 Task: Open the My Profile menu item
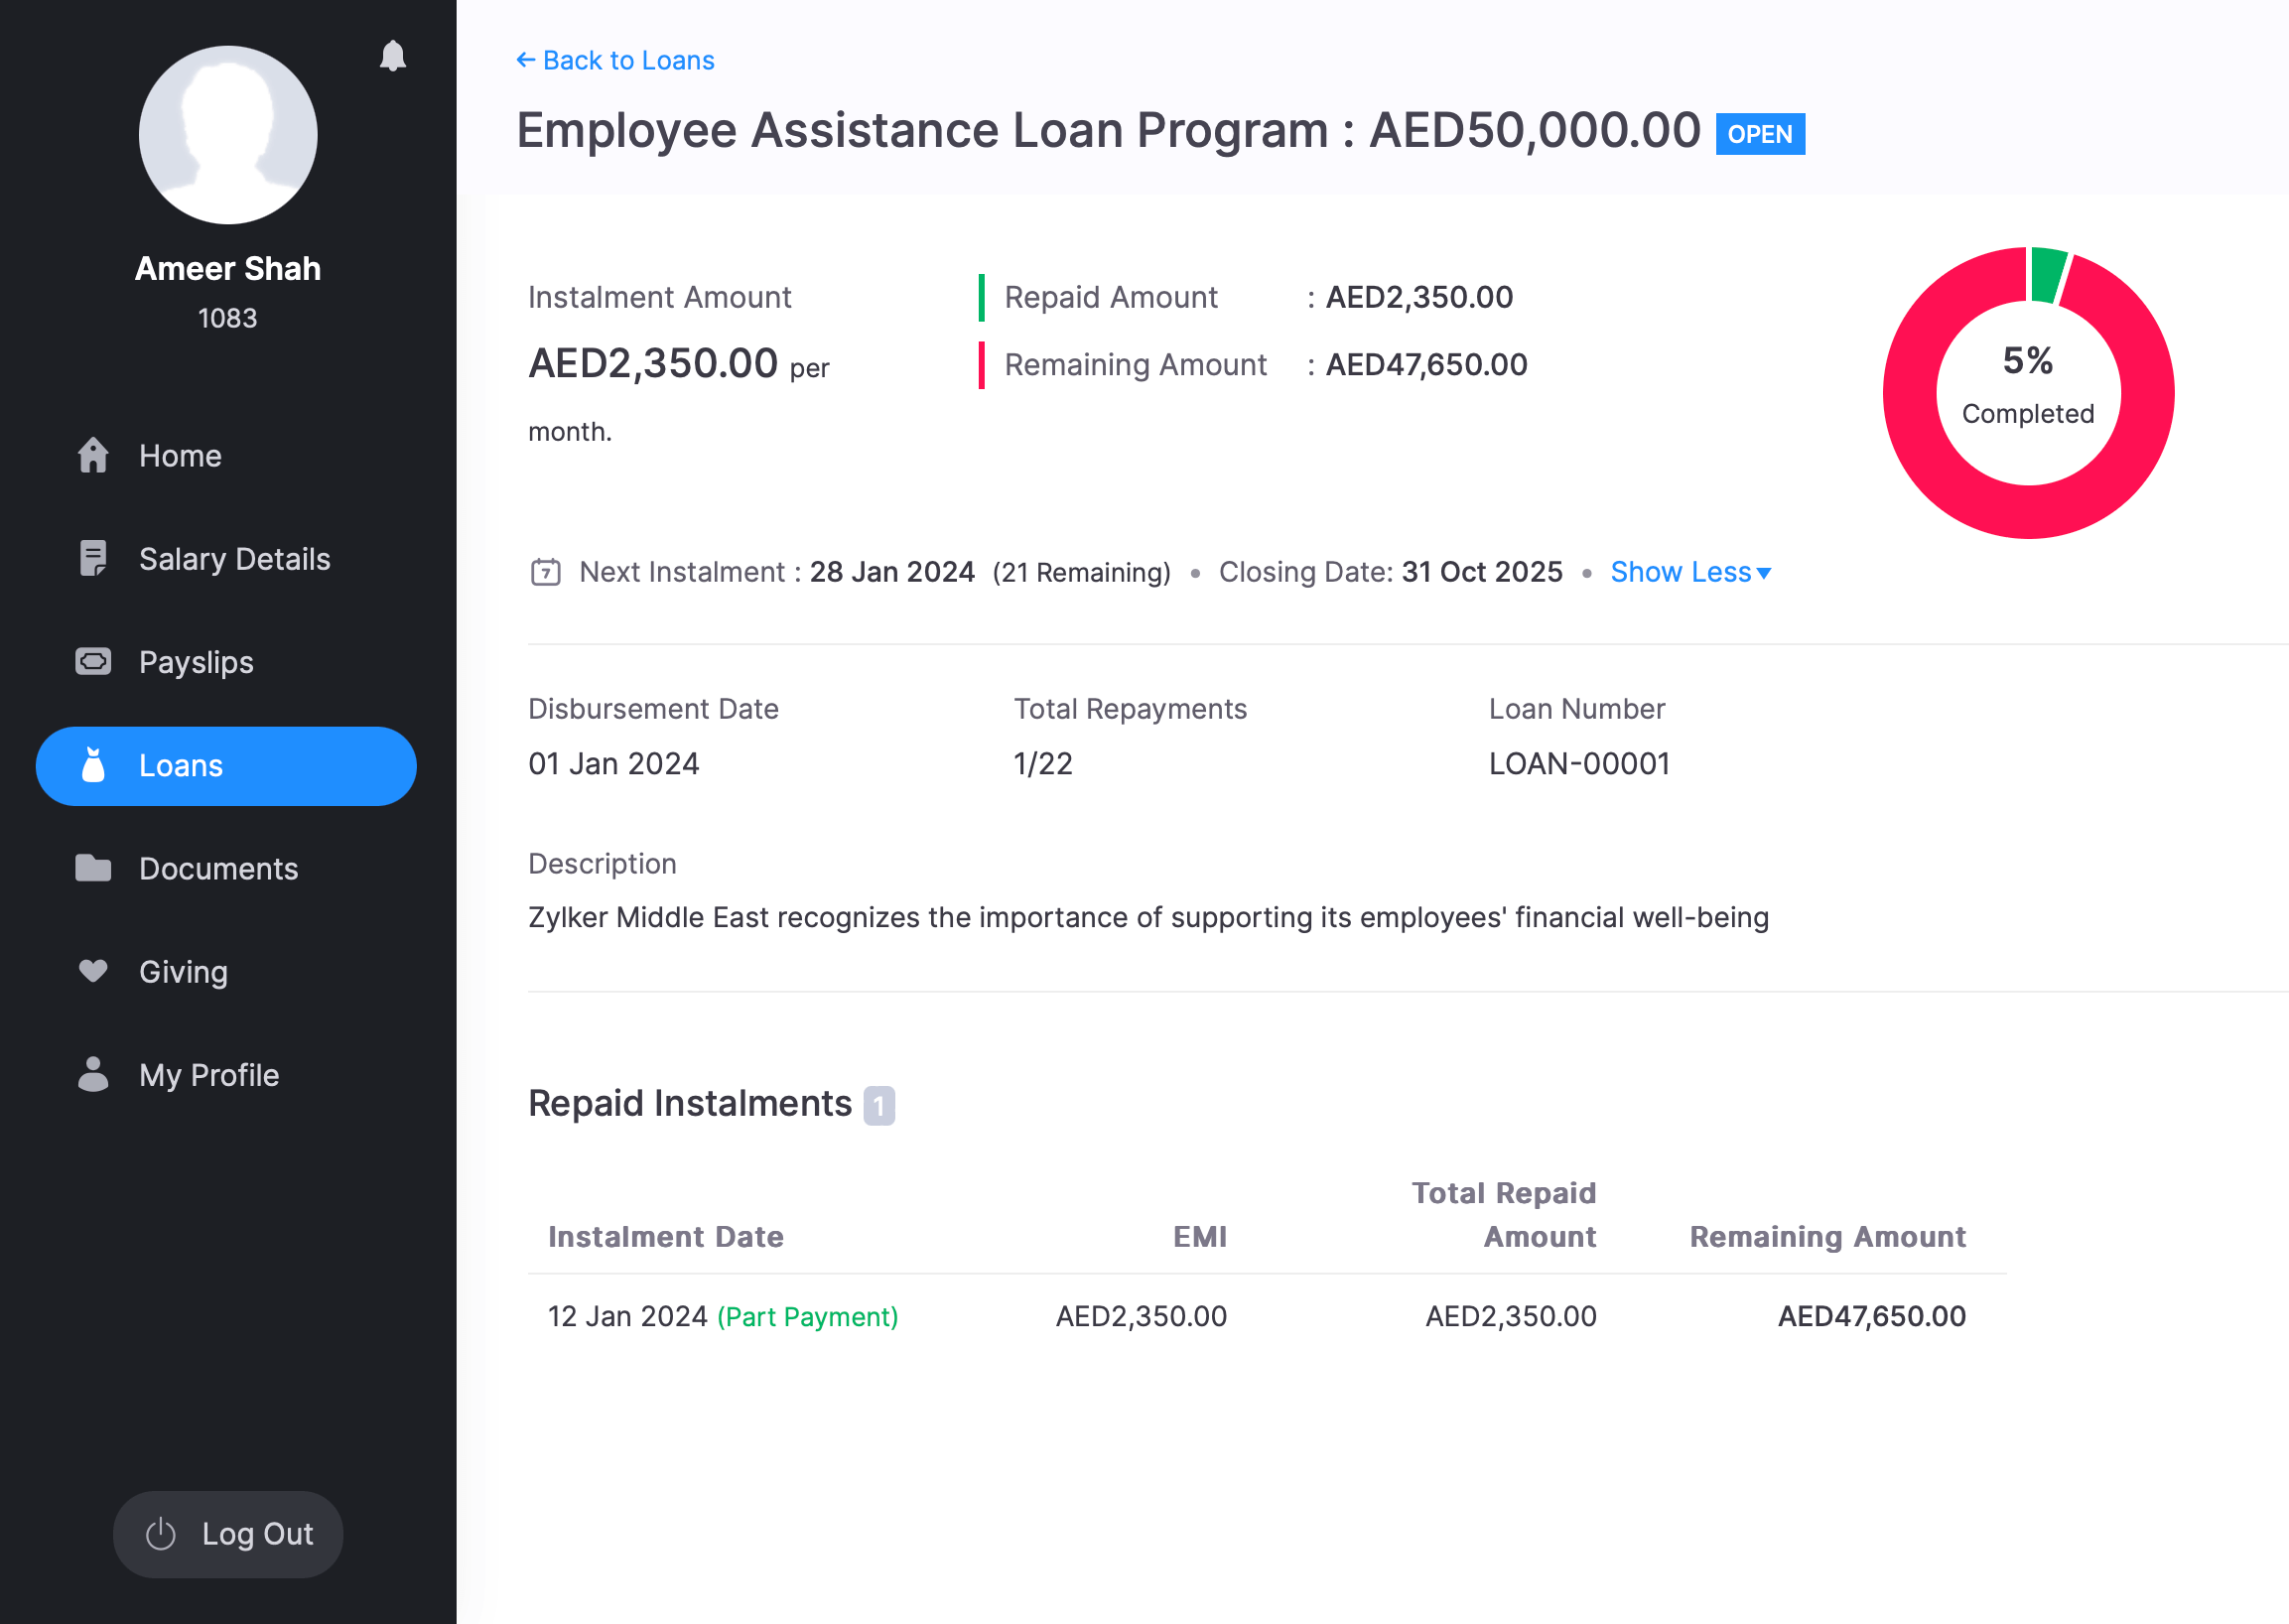[x=209, y=1075]
